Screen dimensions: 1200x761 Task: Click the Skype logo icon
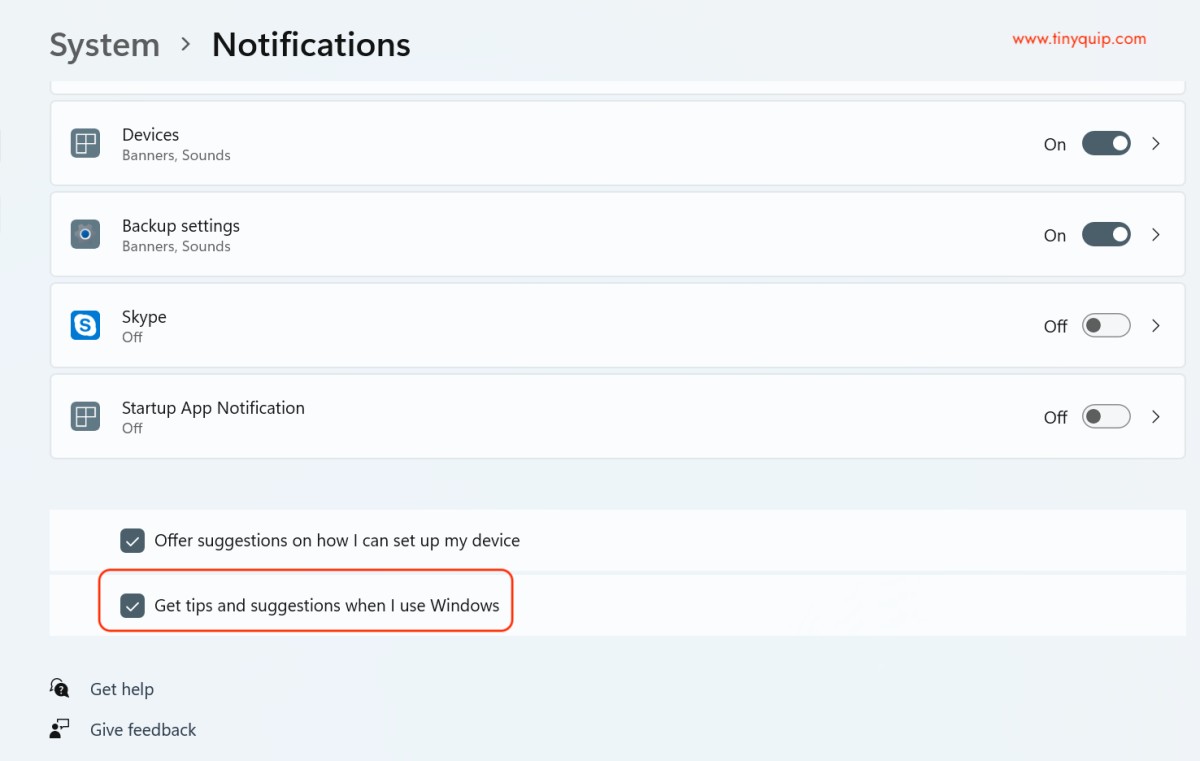85,326
